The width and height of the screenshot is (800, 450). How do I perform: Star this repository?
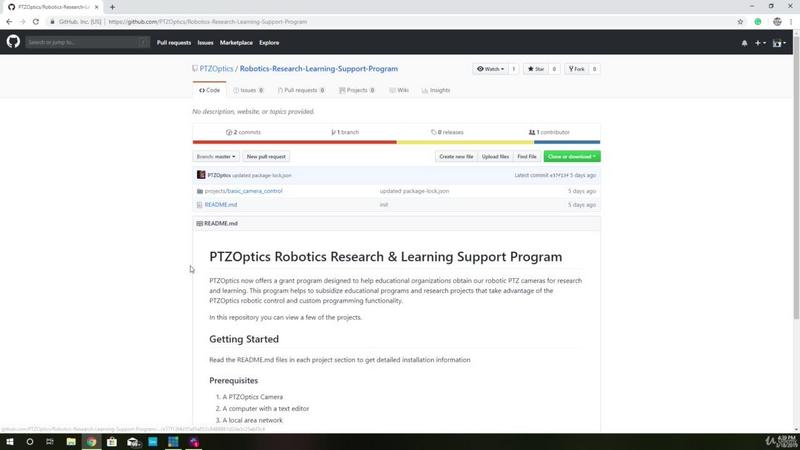(536, 69)
